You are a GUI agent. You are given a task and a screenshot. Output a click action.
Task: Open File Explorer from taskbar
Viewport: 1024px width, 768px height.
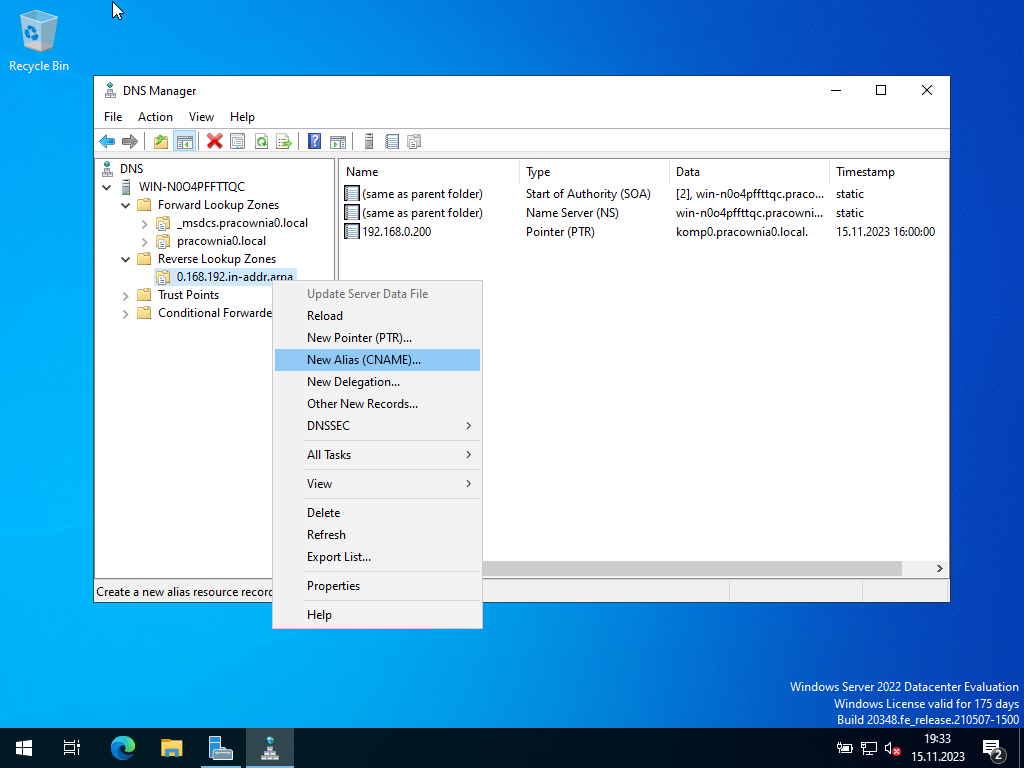coord(172,748)
